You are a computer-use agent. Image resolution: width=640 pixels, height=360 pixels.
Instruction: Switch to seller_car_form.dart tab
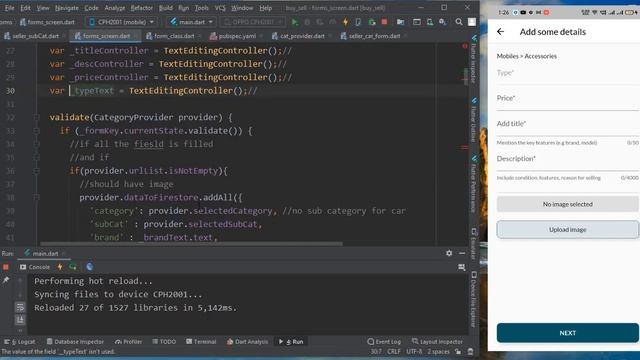[373, 36]
